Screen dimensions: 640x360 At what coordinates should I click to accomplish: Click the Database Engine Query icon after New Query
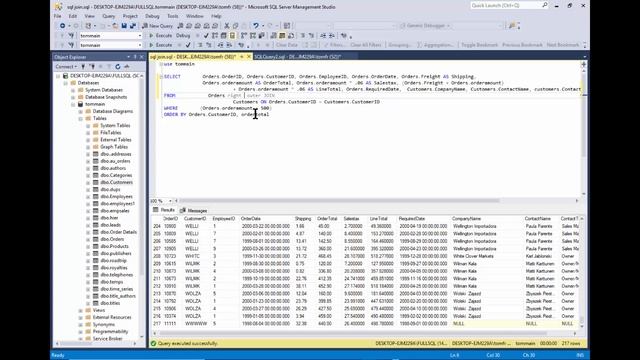point(180,26)
